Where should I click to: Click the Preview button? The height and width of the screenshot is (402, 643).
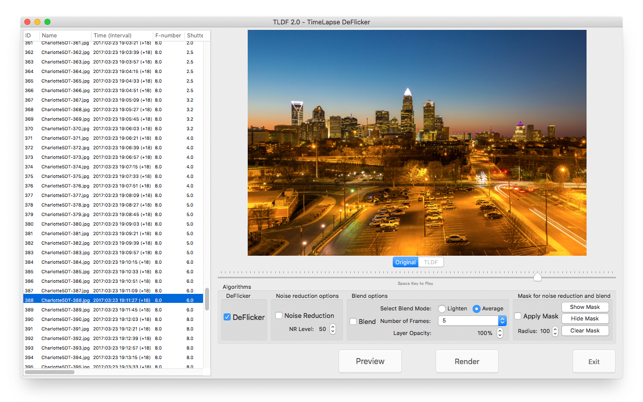[370, 361]
